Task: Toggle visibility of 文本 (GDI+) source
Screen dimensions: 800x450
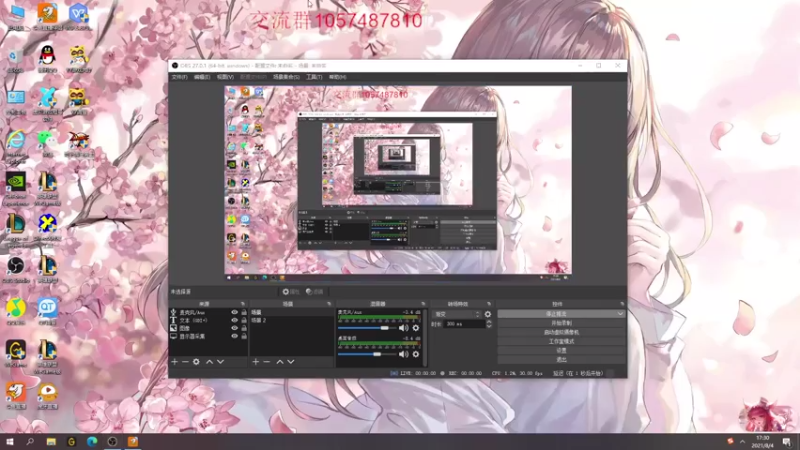Action: pyautogui.click(x=235, y=320)
